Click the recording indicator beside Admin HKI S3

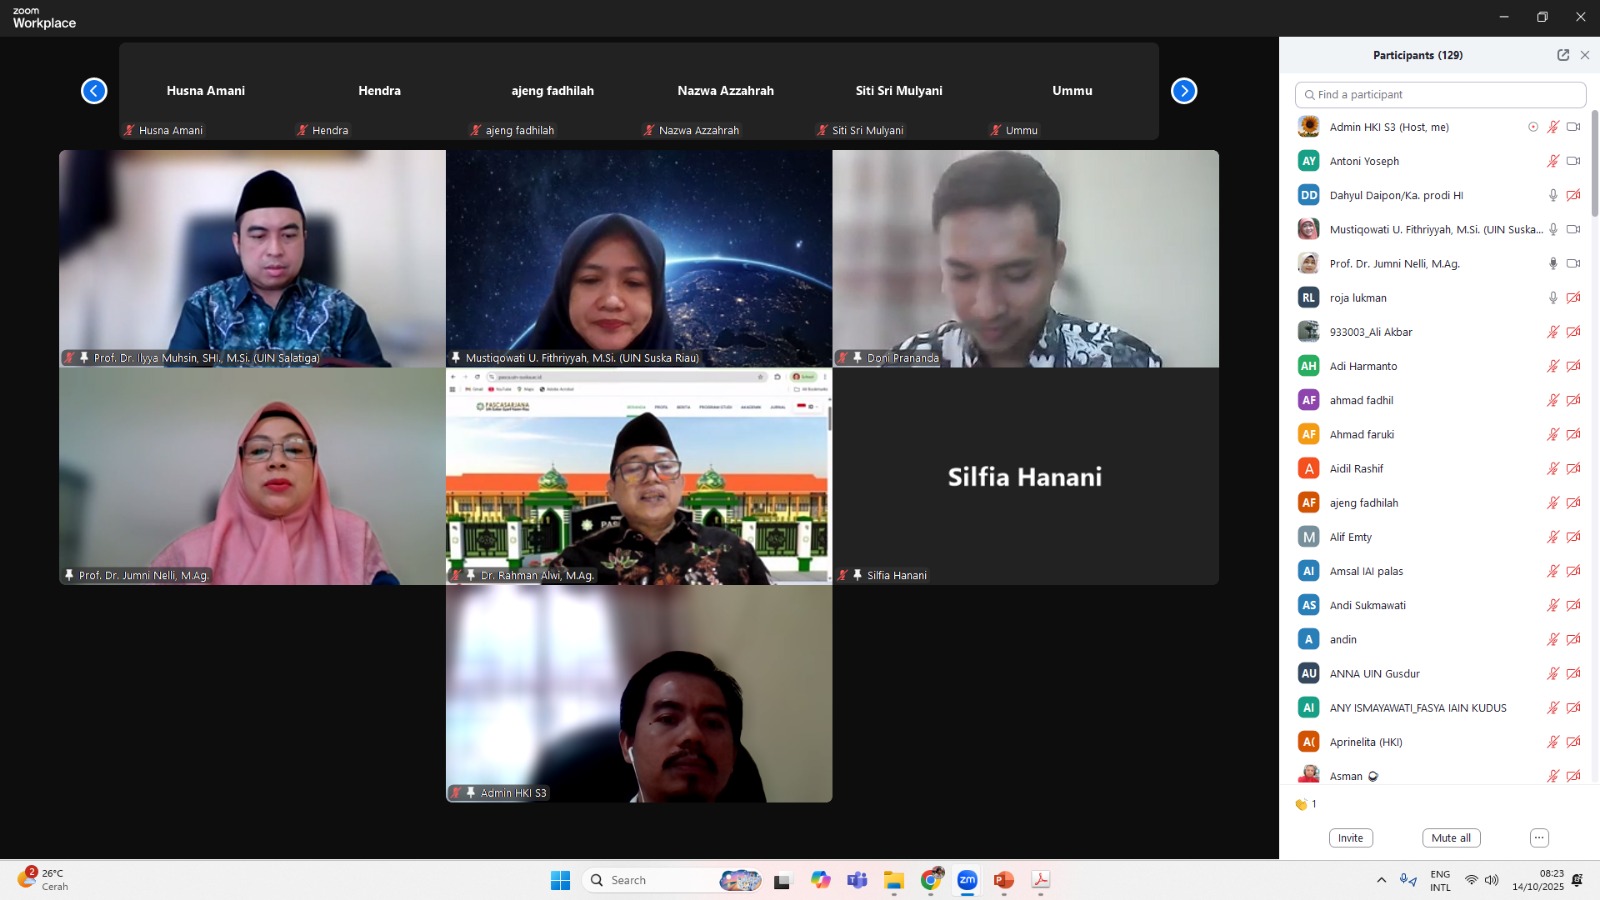[x=1533, y=127]
